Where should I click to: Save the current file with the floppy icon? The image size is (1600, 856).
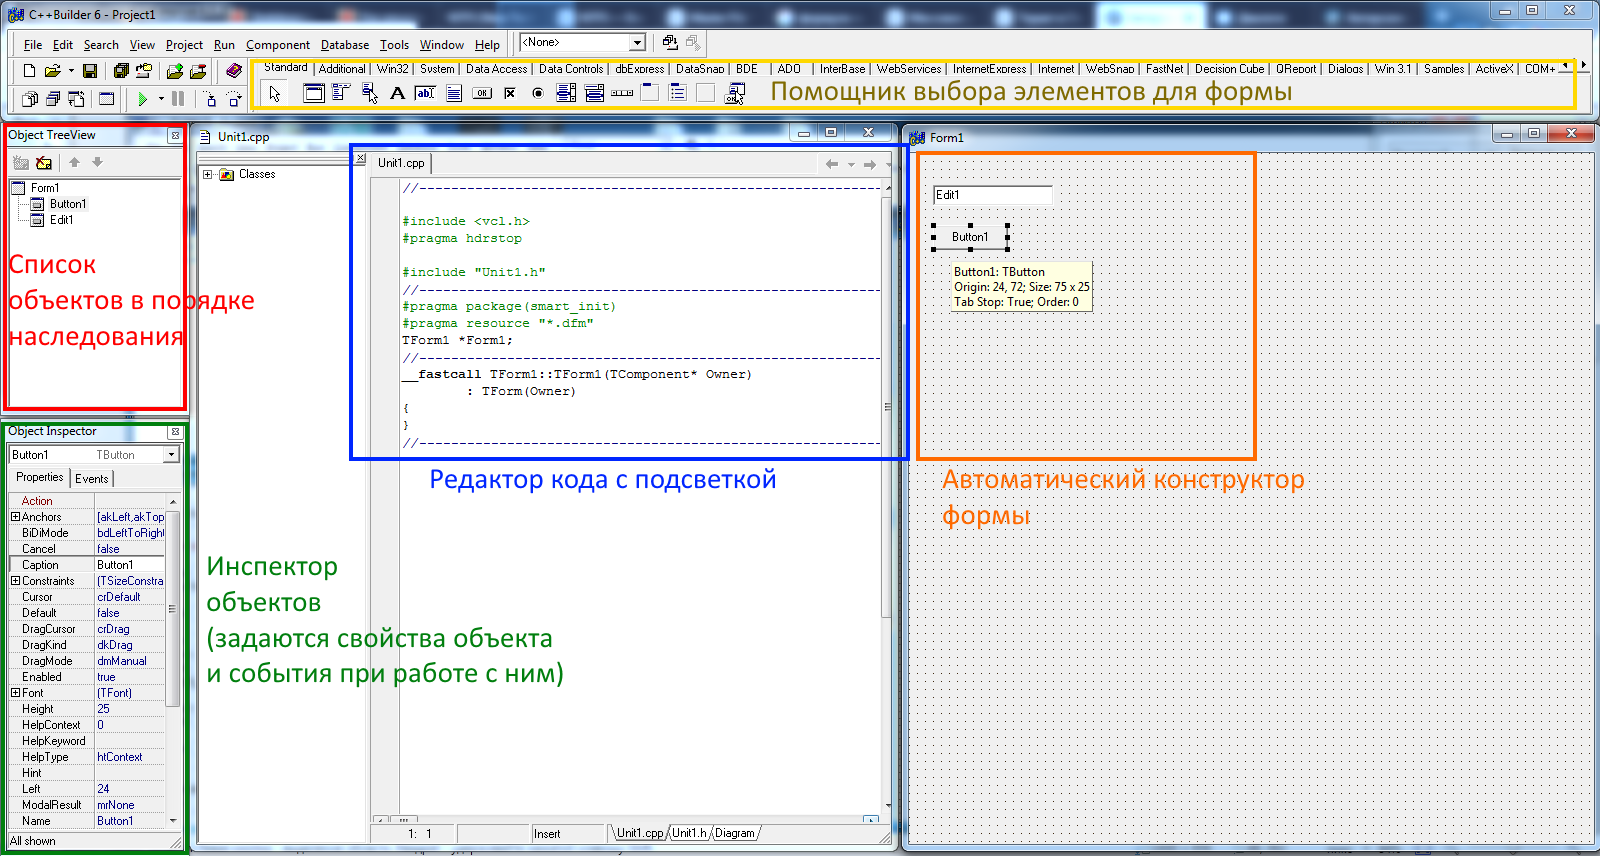pyautogui.click(x=90, y=71)
